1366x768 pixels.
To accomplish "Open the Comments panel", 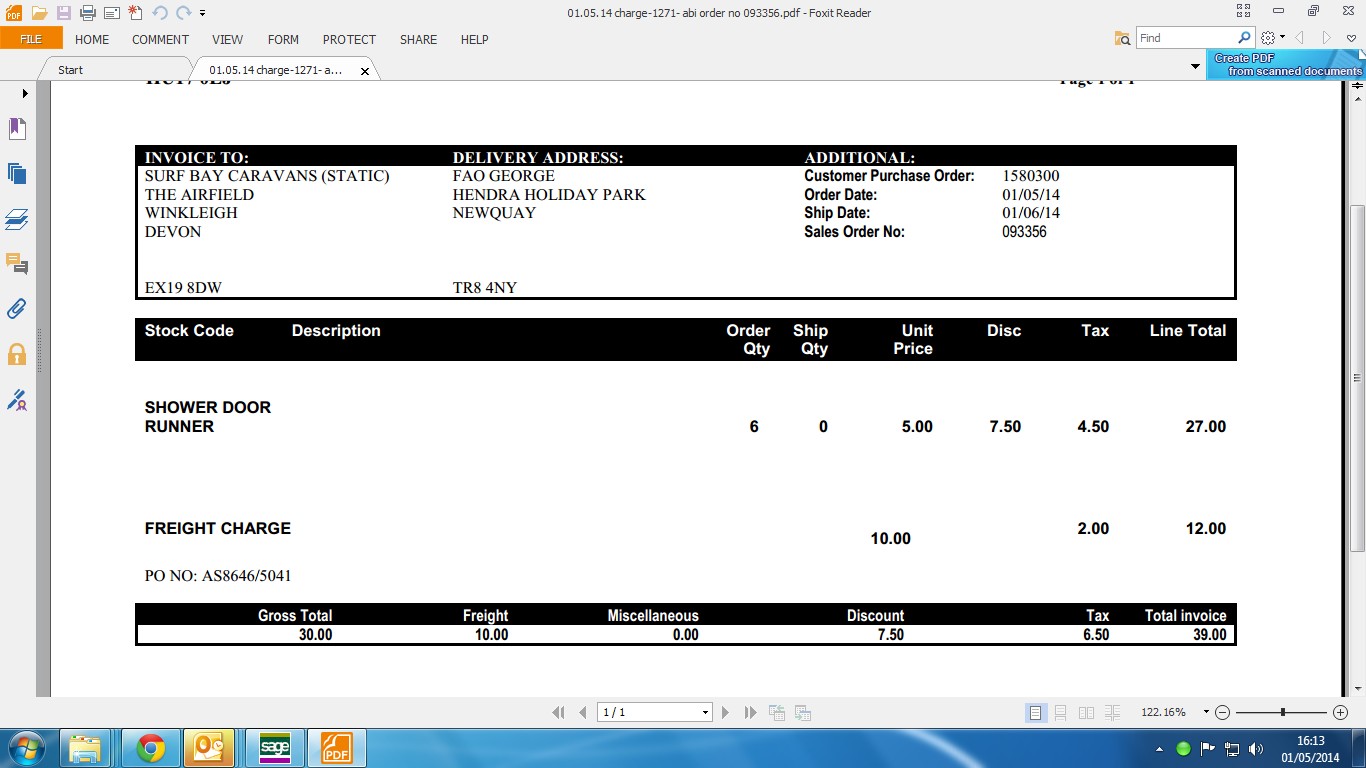I will (17, 264).
